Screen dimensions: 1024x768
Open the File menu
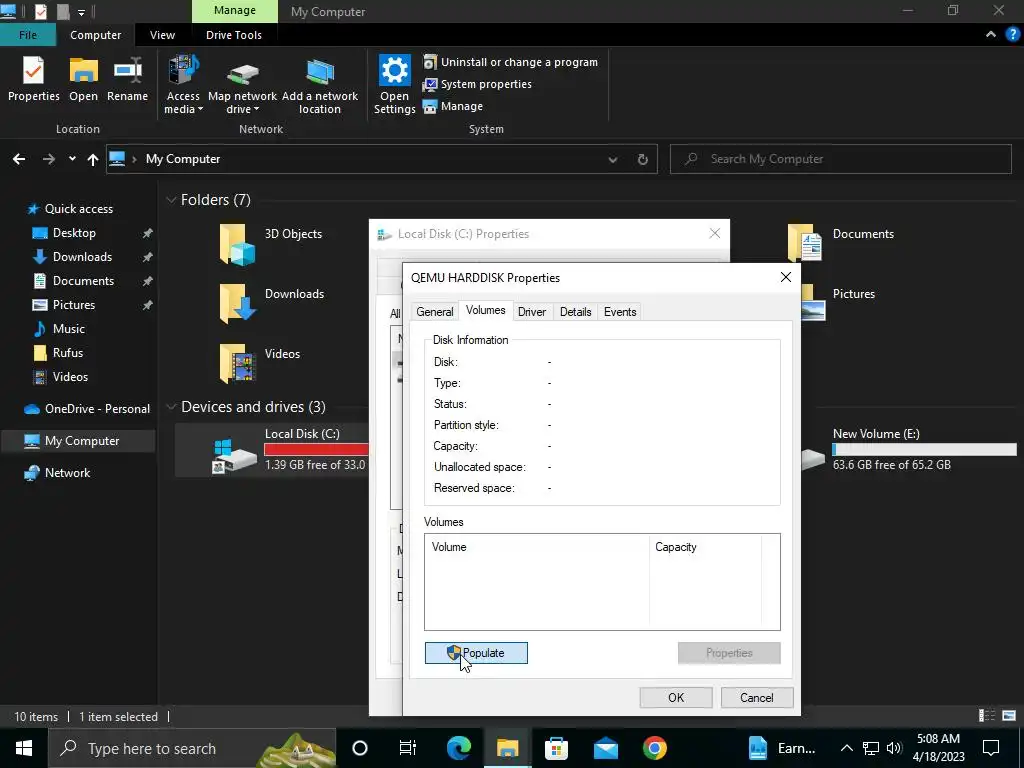pyautogui.click(x=27, y=35)
